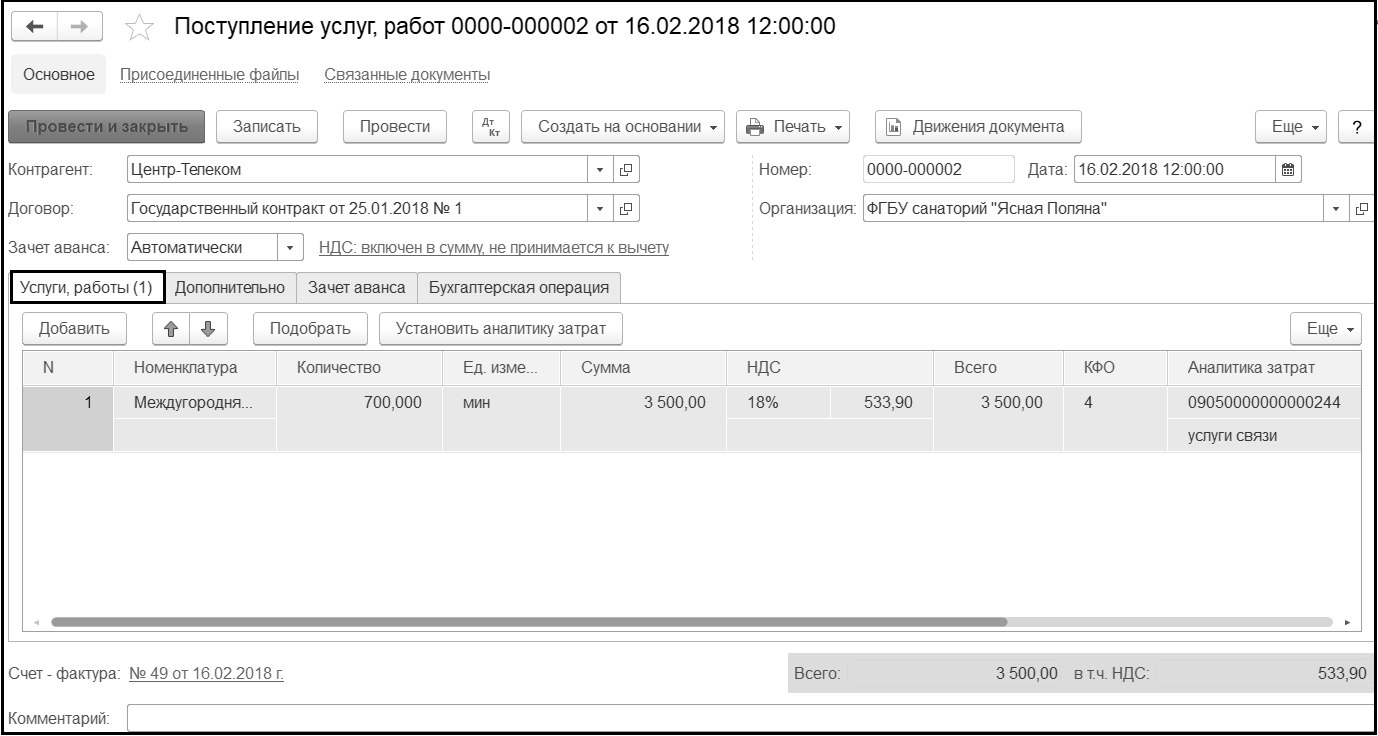
Task: Expand Договор dropdown list
Action: tap(601, 209)
